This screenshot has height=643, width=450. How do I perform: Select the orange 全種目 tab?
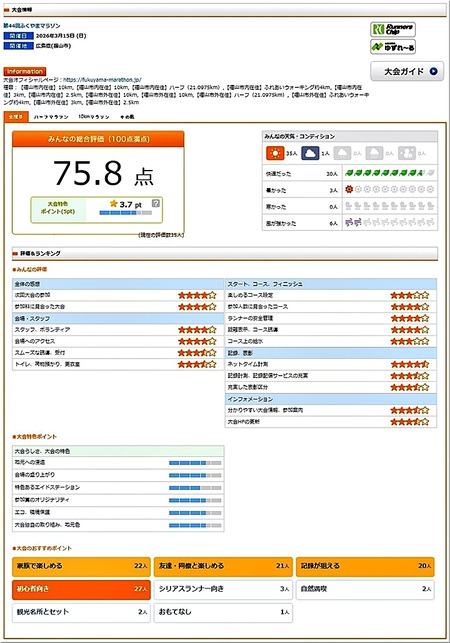(16, 117)
